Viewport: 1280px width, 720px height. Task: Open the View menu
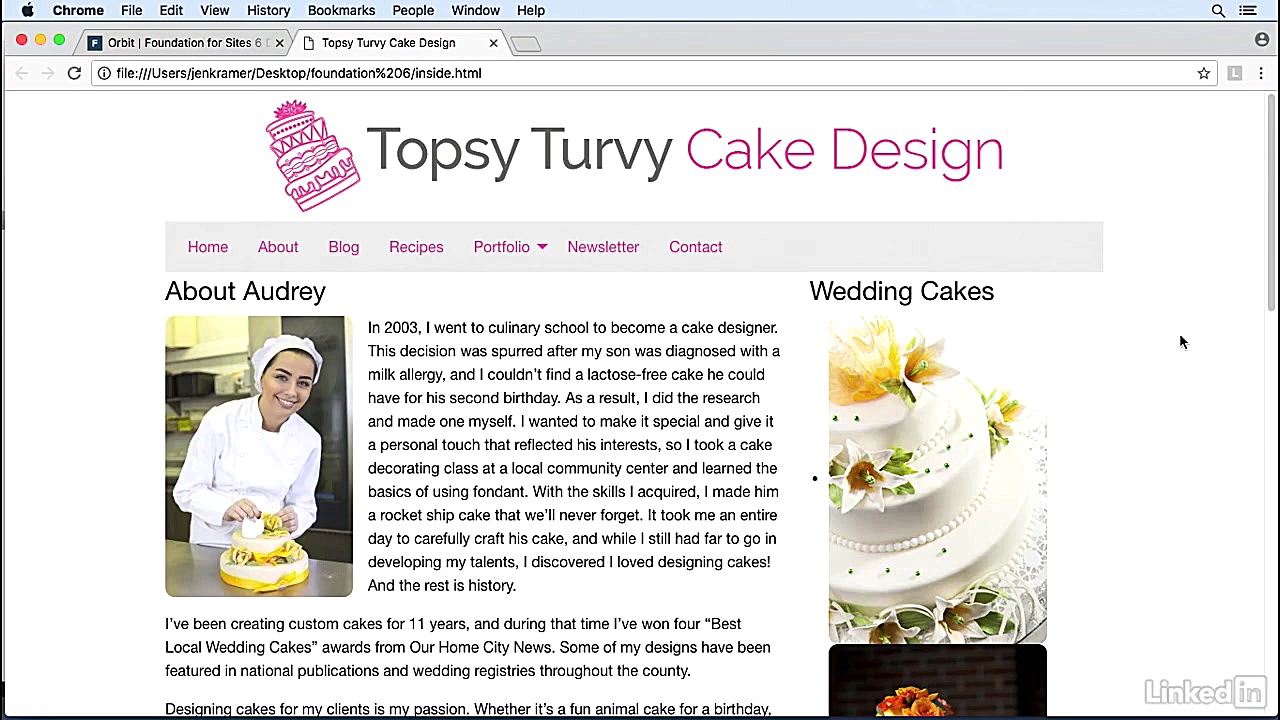pos(215,10)
